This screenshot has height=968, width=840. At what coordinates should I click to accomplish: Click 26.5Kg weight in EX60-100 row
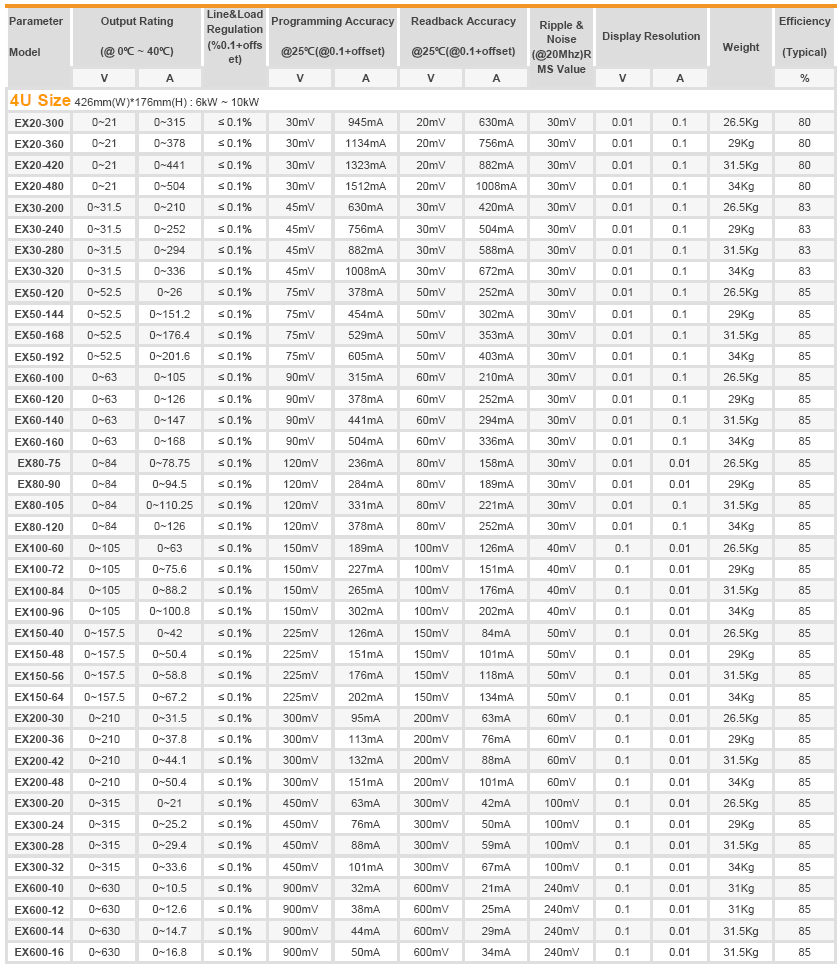point(741,378)
